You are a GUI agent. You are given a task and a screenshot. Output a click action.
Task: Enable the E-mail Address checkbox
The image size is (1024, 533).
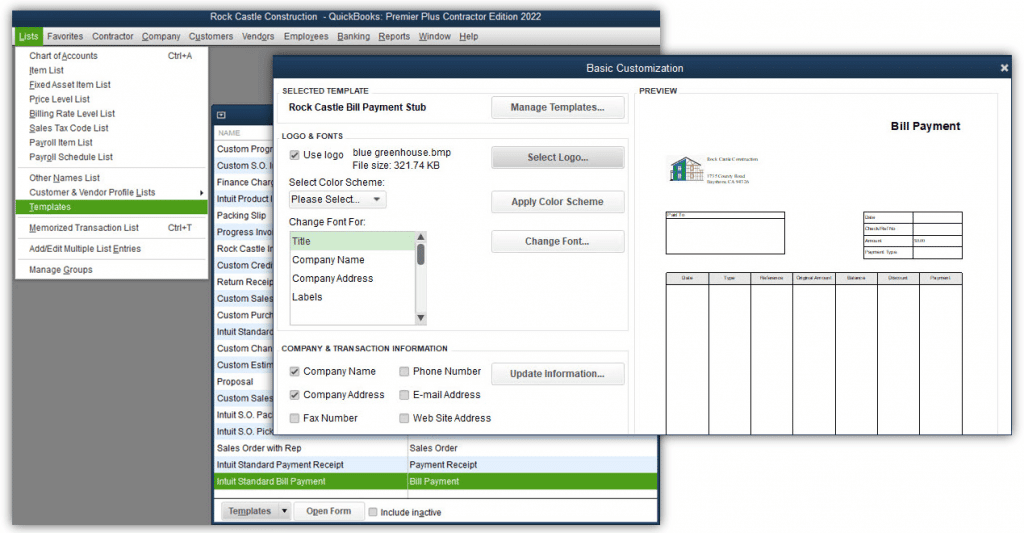[404, 395]
